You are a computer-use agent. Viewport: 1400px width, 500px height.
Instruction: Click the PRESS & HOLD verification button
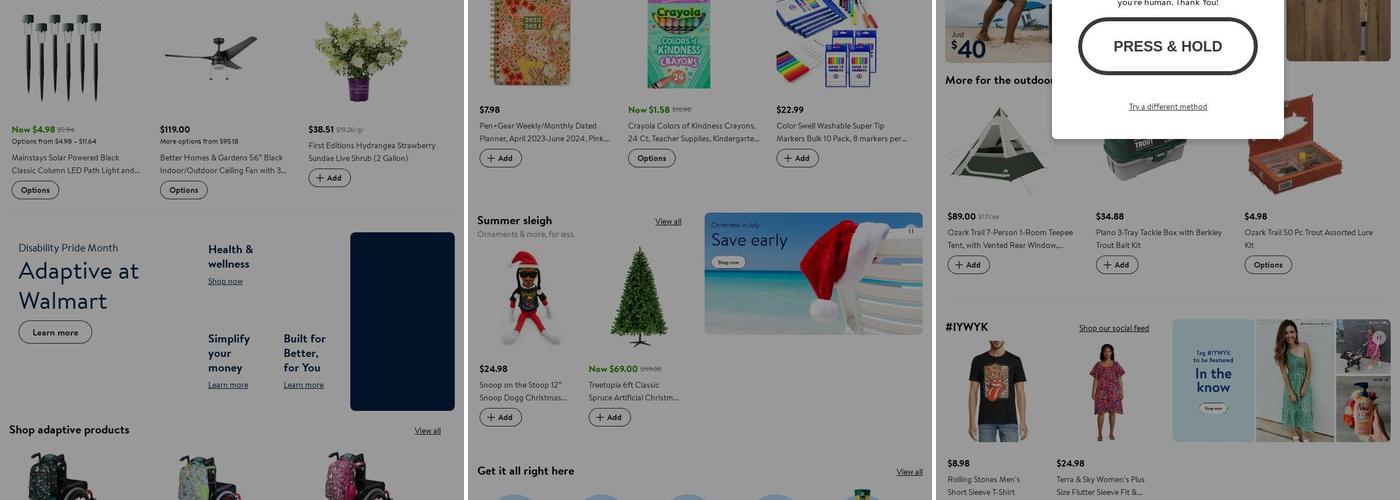tap(1168, 46)
